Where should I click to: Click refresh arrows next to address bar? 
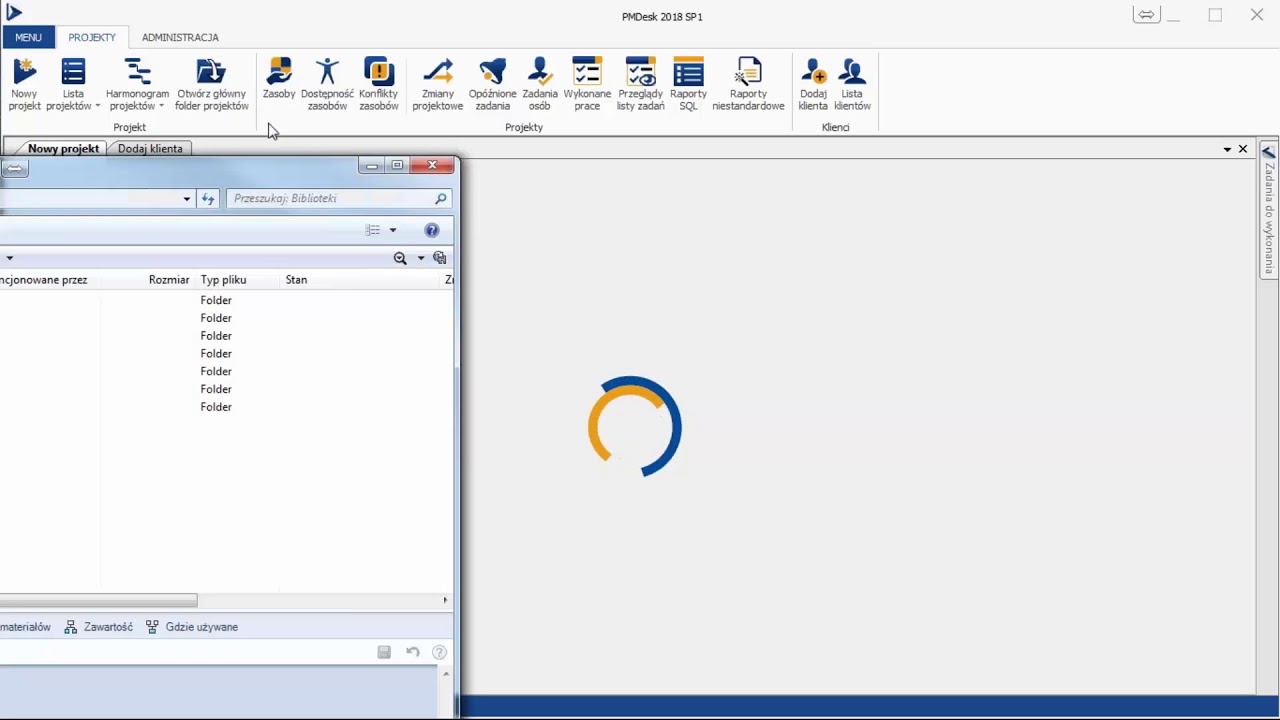(x=208, y=198)
